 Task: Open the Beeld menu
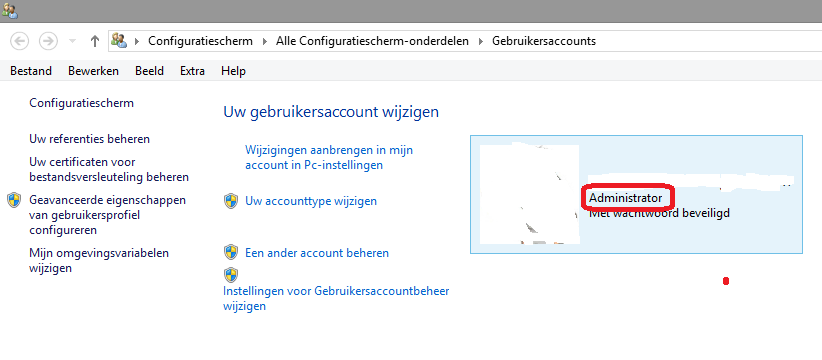tap(149, 71)
